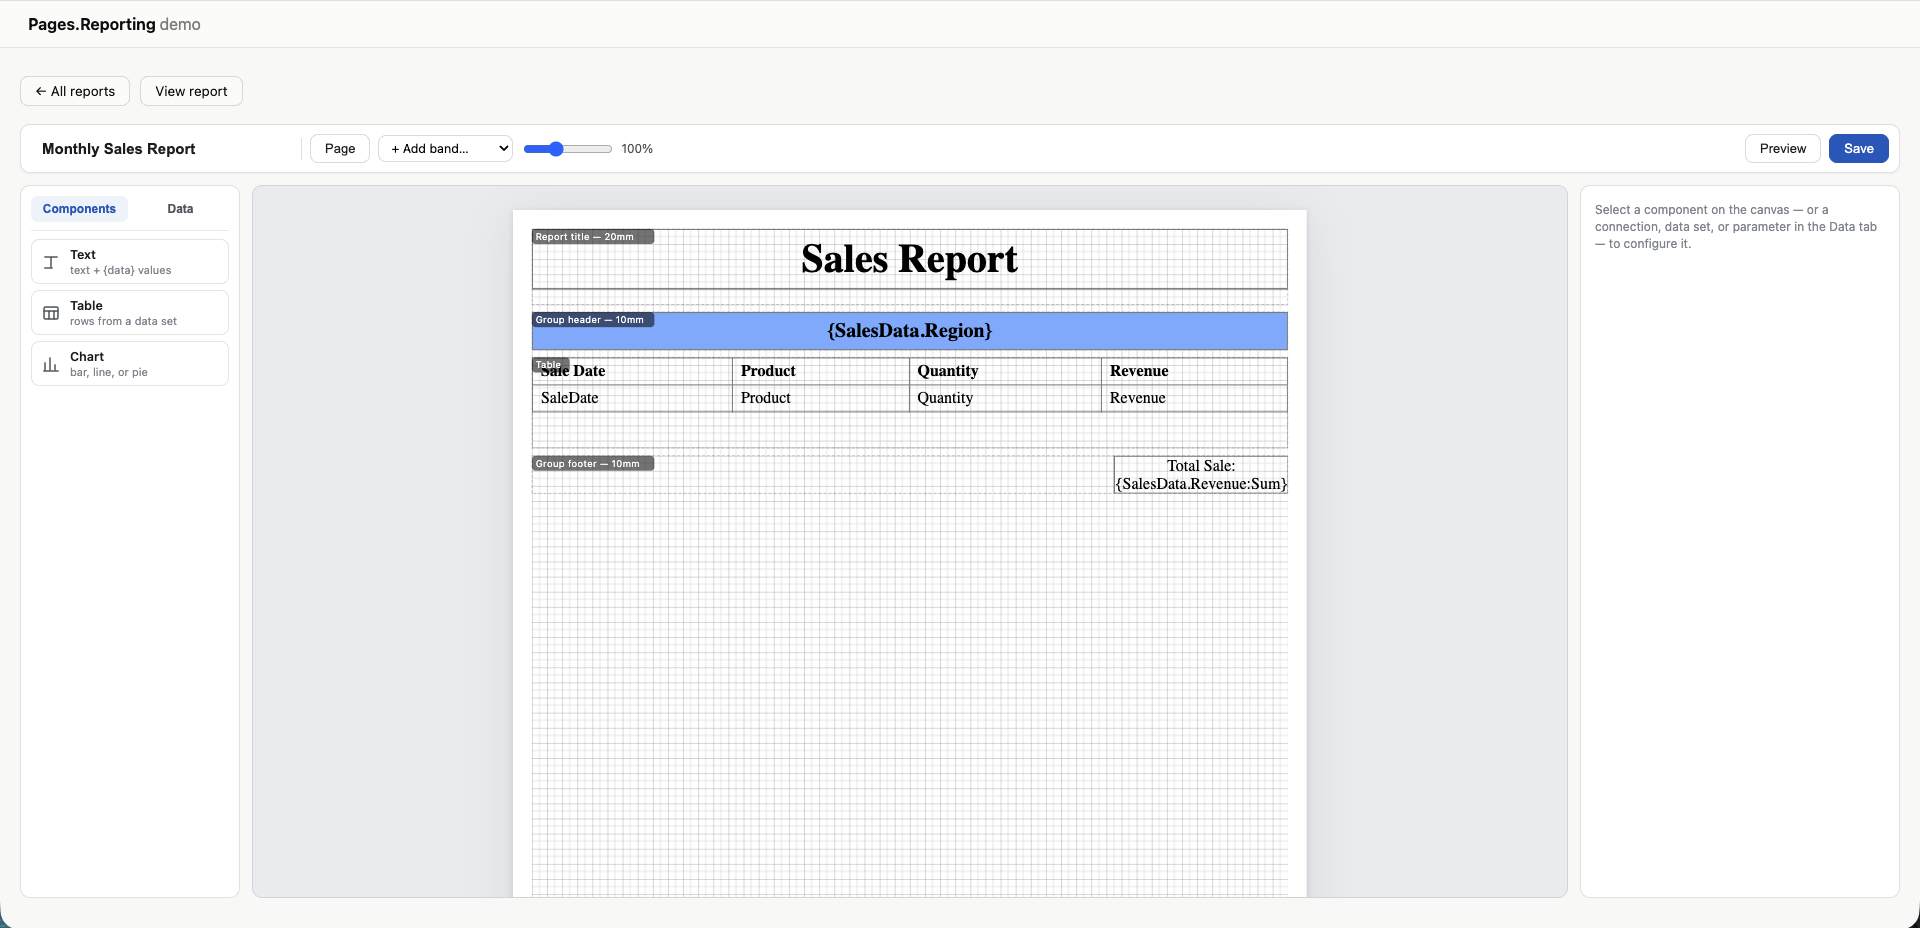Click the Pages.Reporting demo title

tap(114, 24)
